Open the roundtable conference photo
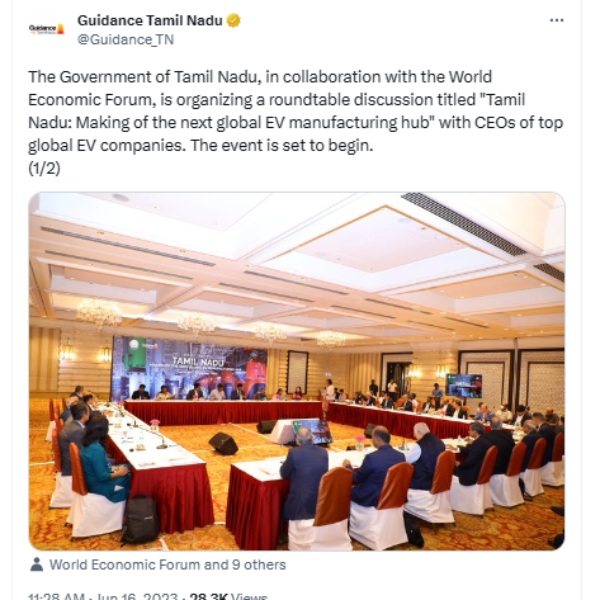This screenshot has height=600, width=600. click(297, 371)
